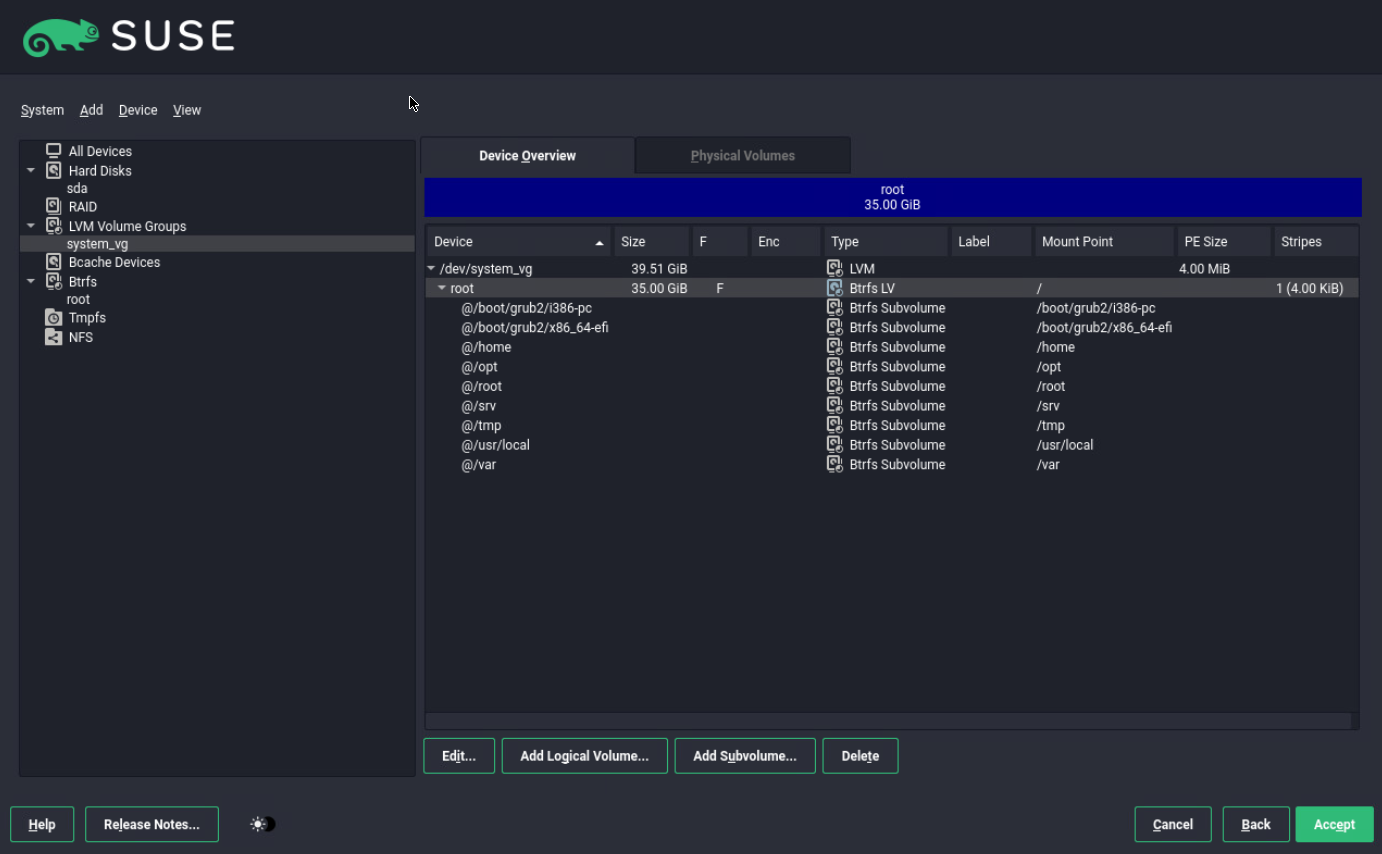Open the Device menu

coord(138,110)
